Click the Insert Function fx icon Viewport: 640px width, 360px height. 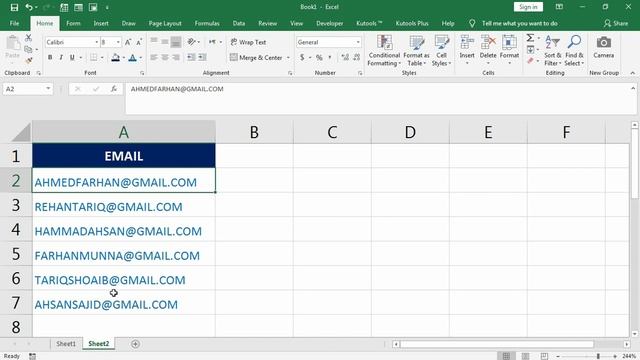[113, 89]
